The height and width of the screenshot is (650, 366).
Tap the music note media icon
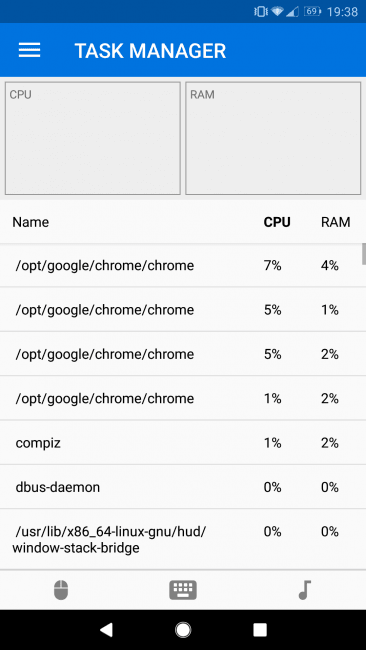(305, 589)
